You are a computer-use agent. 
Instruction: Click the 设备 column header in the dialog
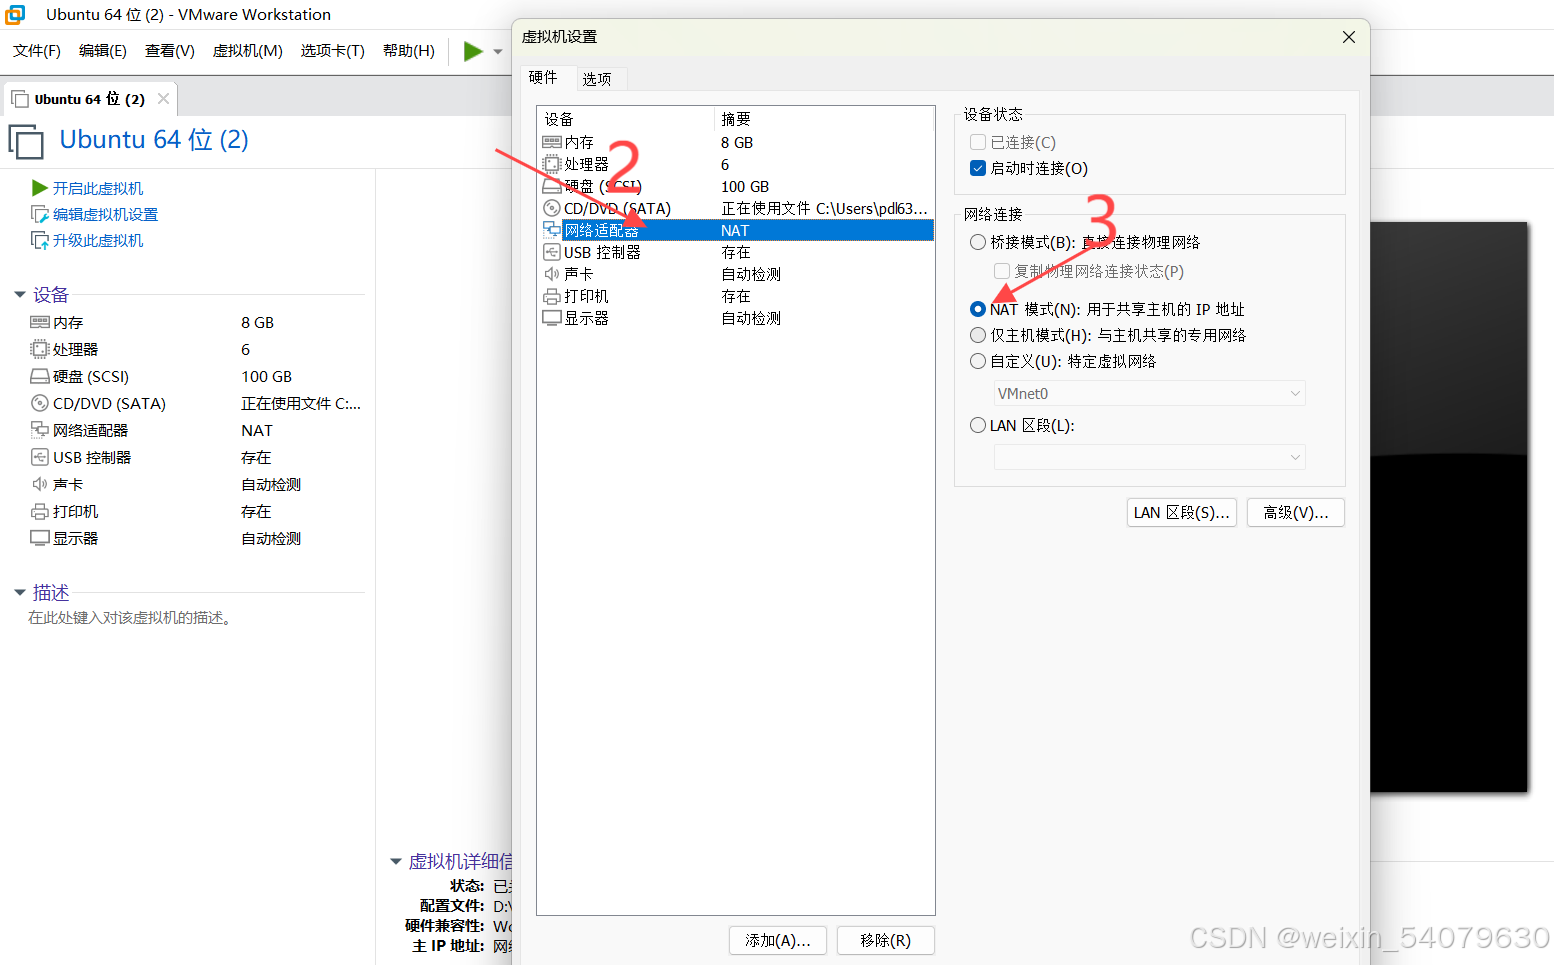coord(626,119)
